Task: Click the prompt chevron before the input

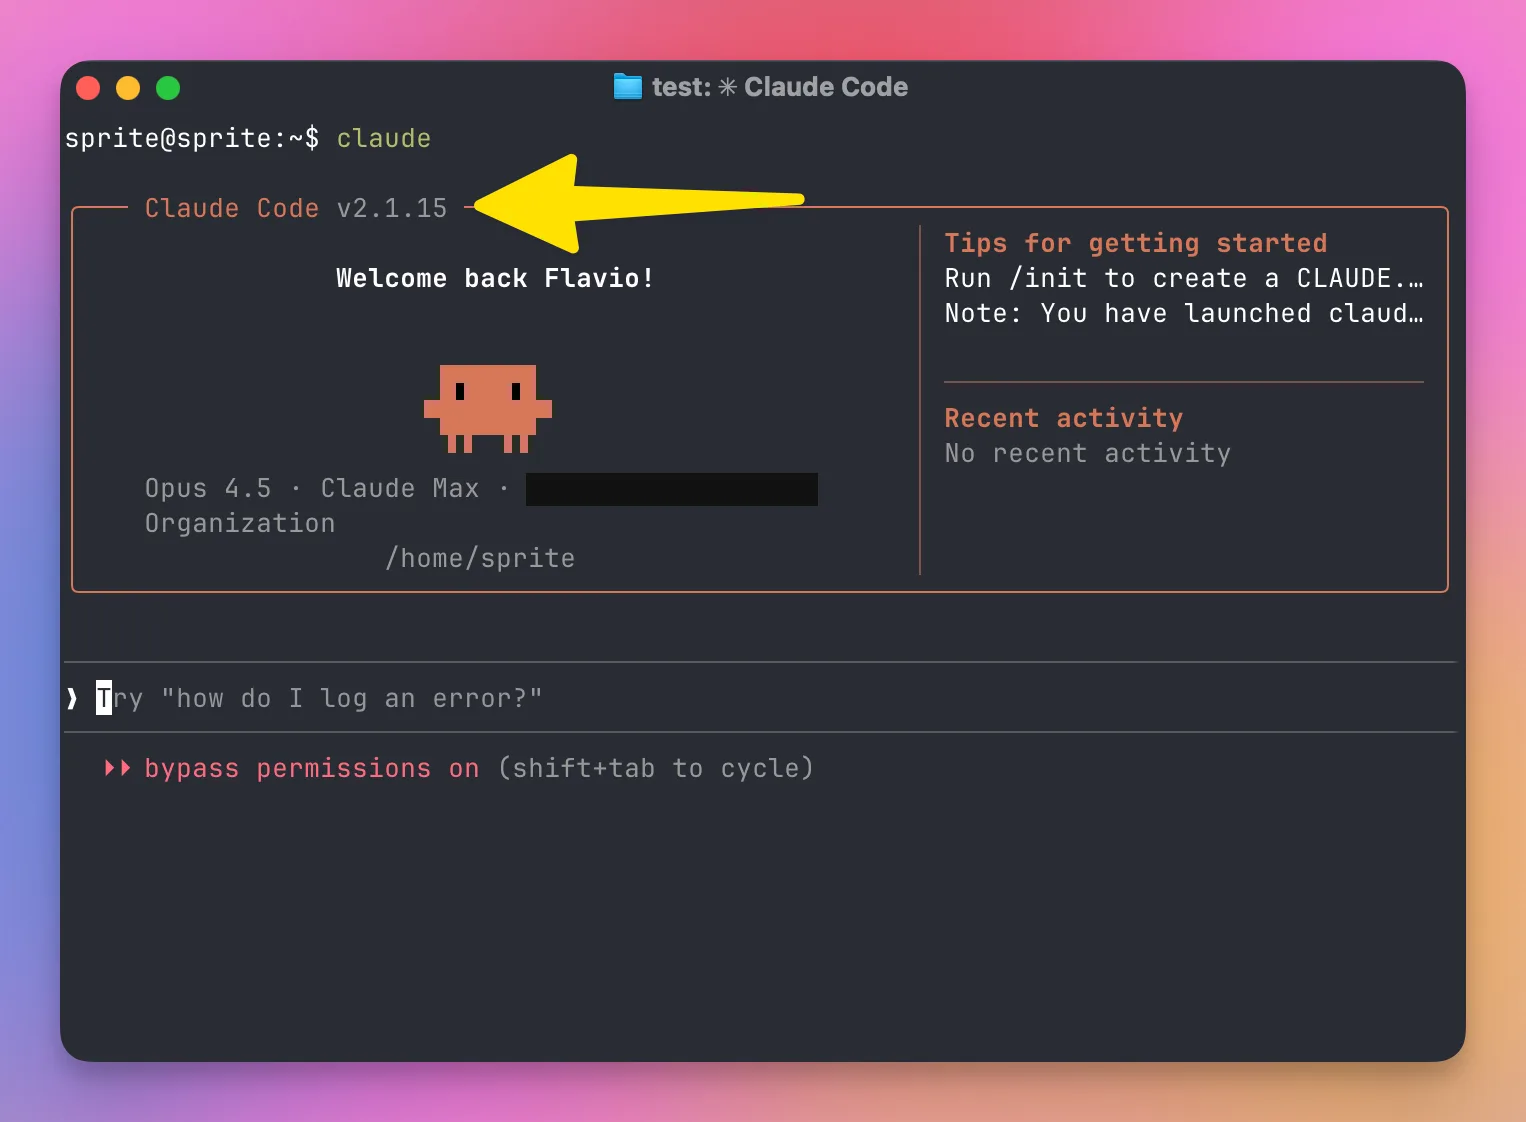Action: (72, 698)
